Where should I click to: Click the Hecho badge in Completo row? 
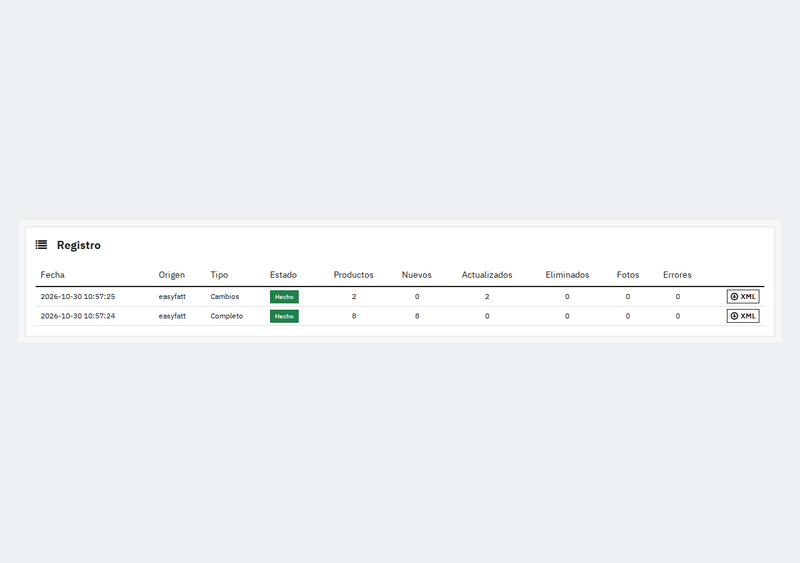pyautogui.click(x=284, y=316)
